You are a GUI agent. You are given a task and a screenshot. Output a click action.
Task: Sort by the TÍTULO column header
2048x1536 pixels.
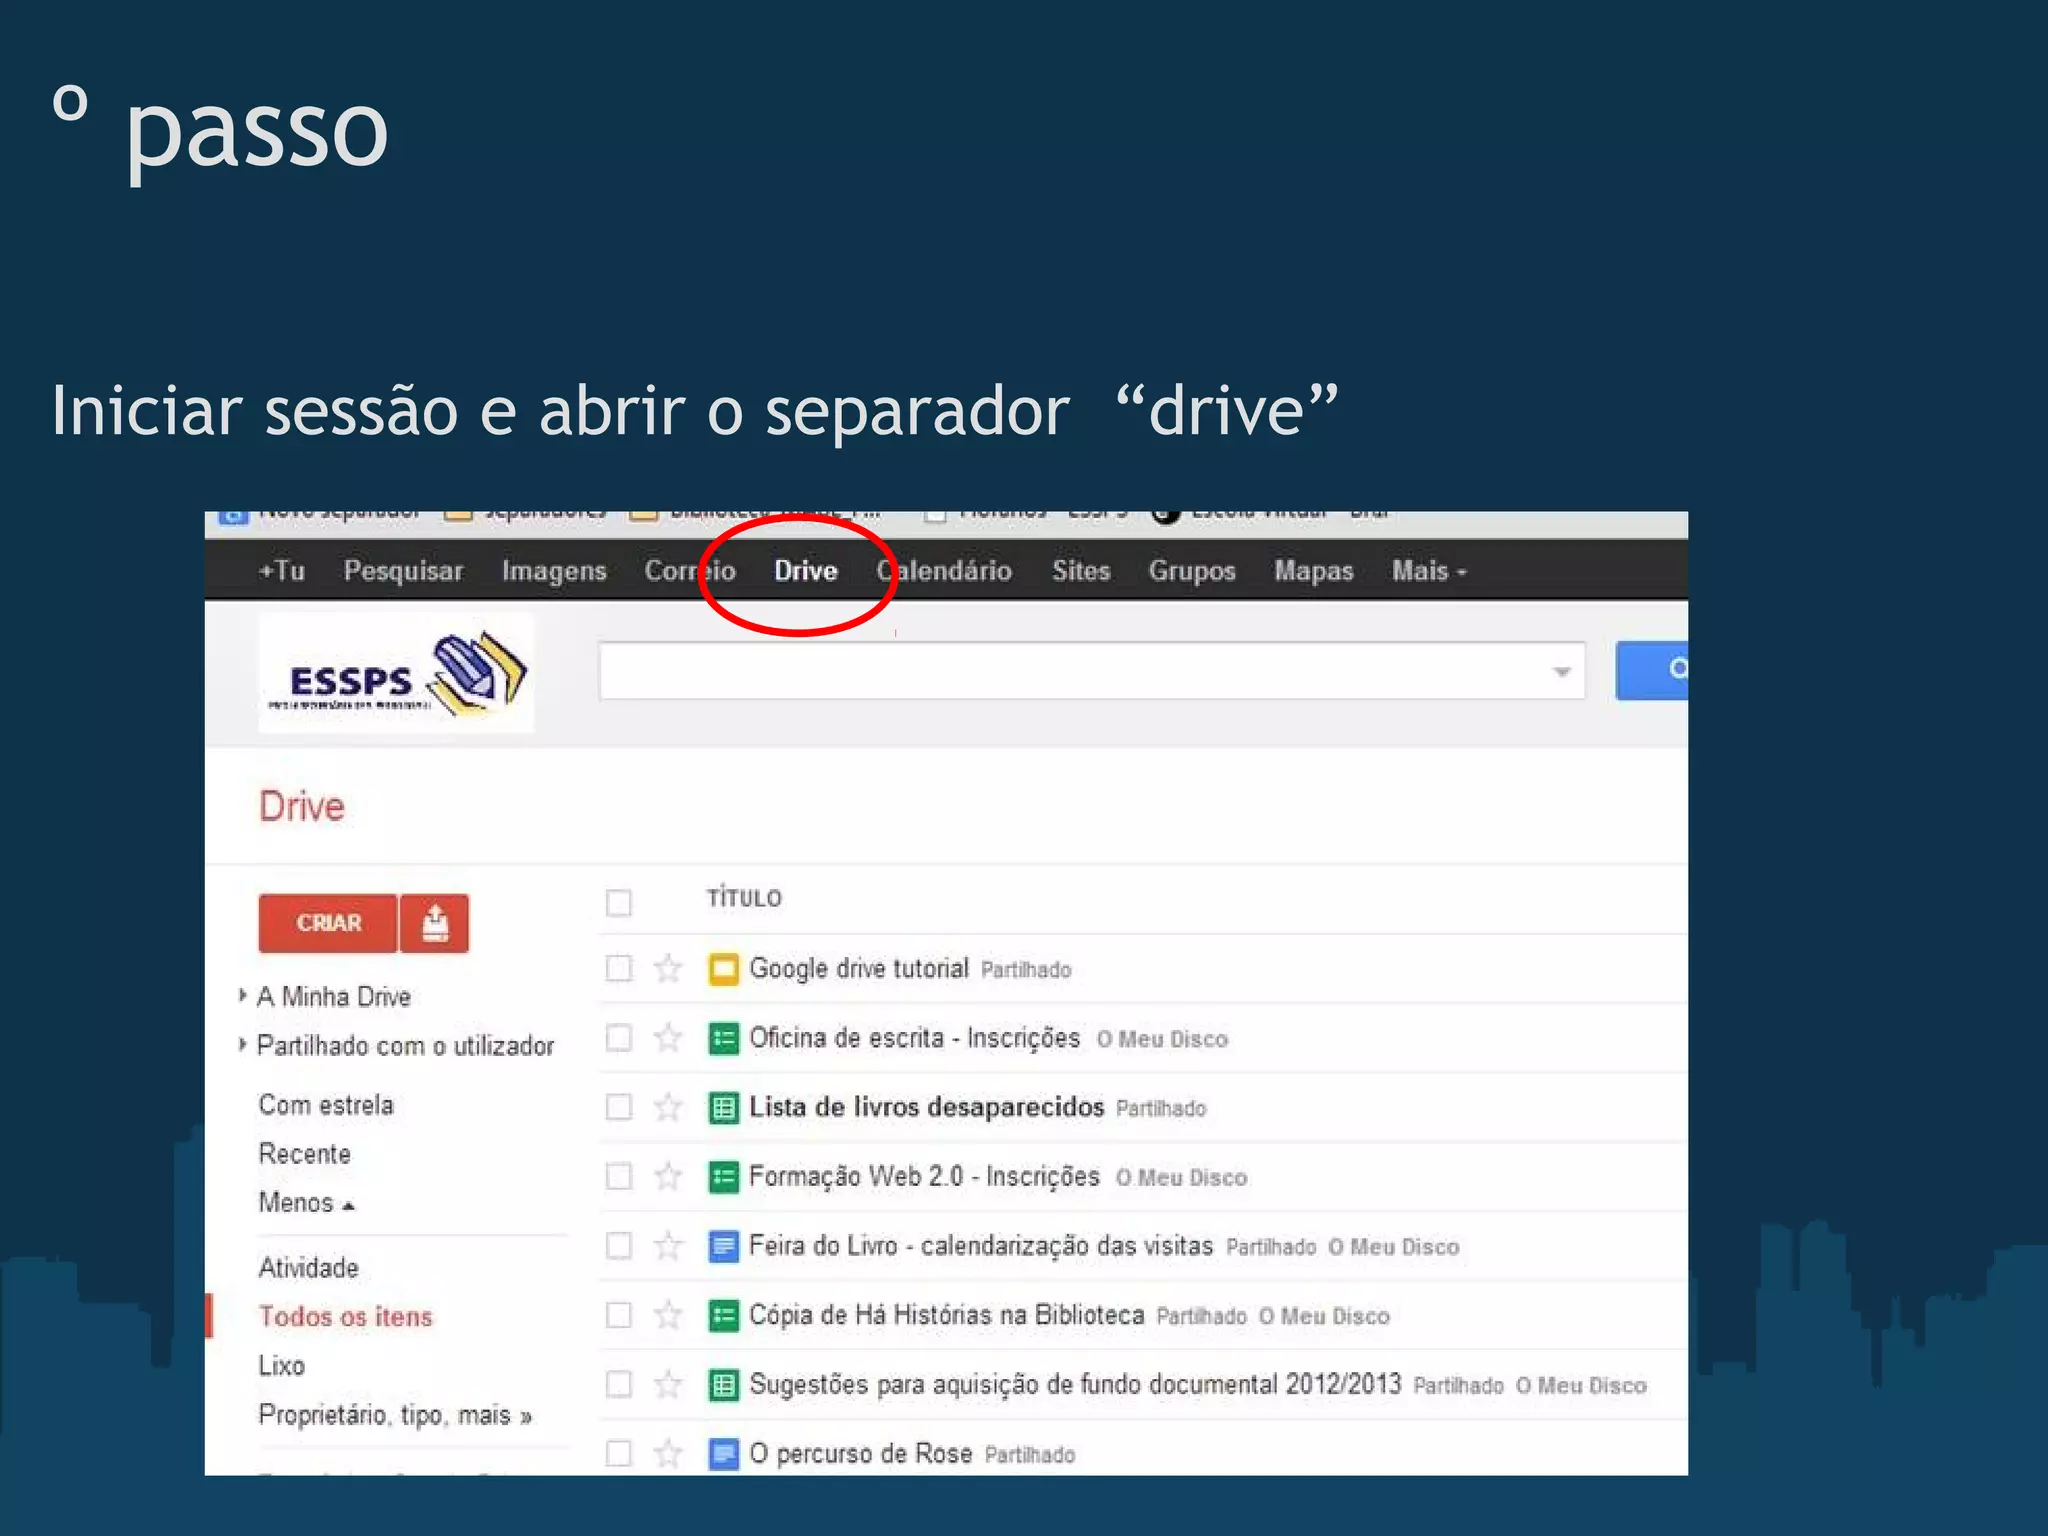click(744, 897)
